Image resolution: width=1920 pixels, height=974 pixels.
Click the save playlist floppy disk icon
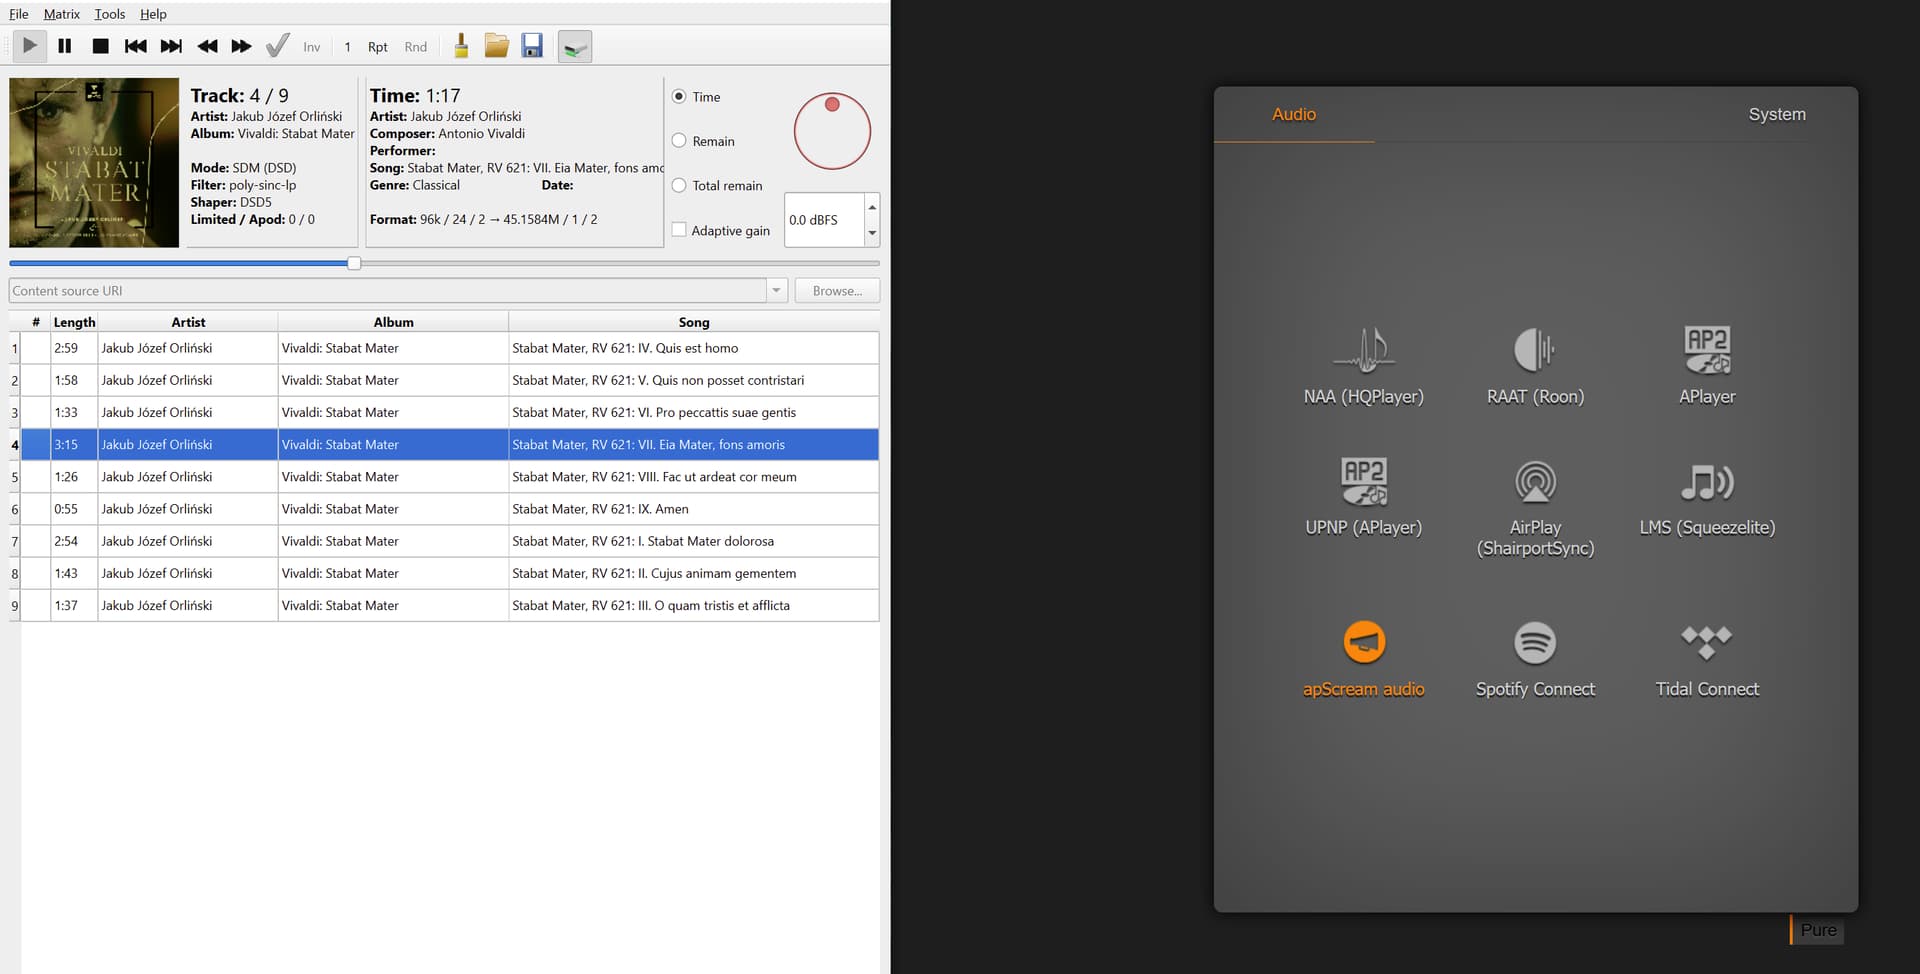point(532,46)
